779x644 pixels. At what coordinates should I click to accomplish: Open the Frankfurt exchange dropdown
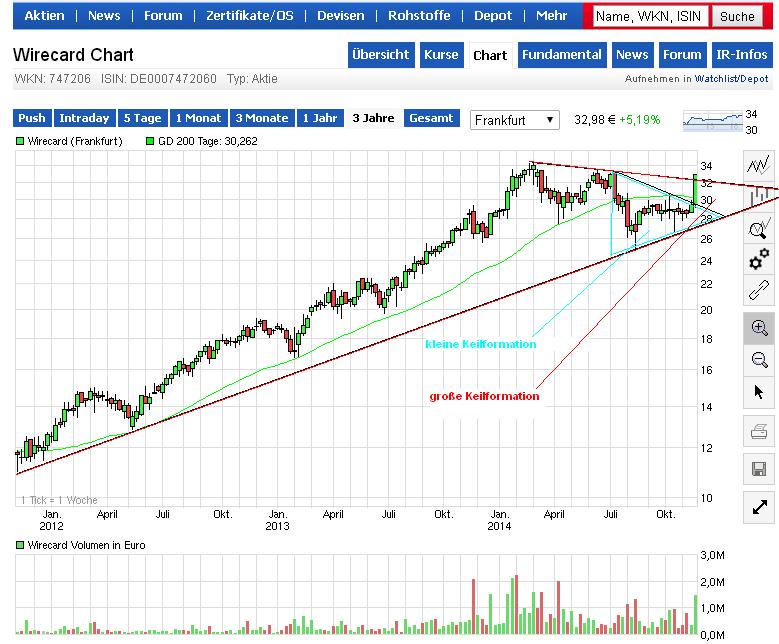click(514, 120)
